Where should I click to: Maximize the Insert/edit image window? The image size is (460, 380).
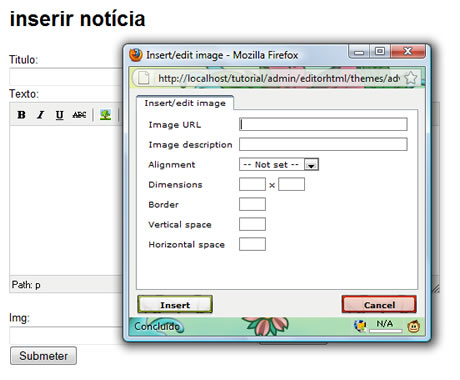(x=380, y=51)
